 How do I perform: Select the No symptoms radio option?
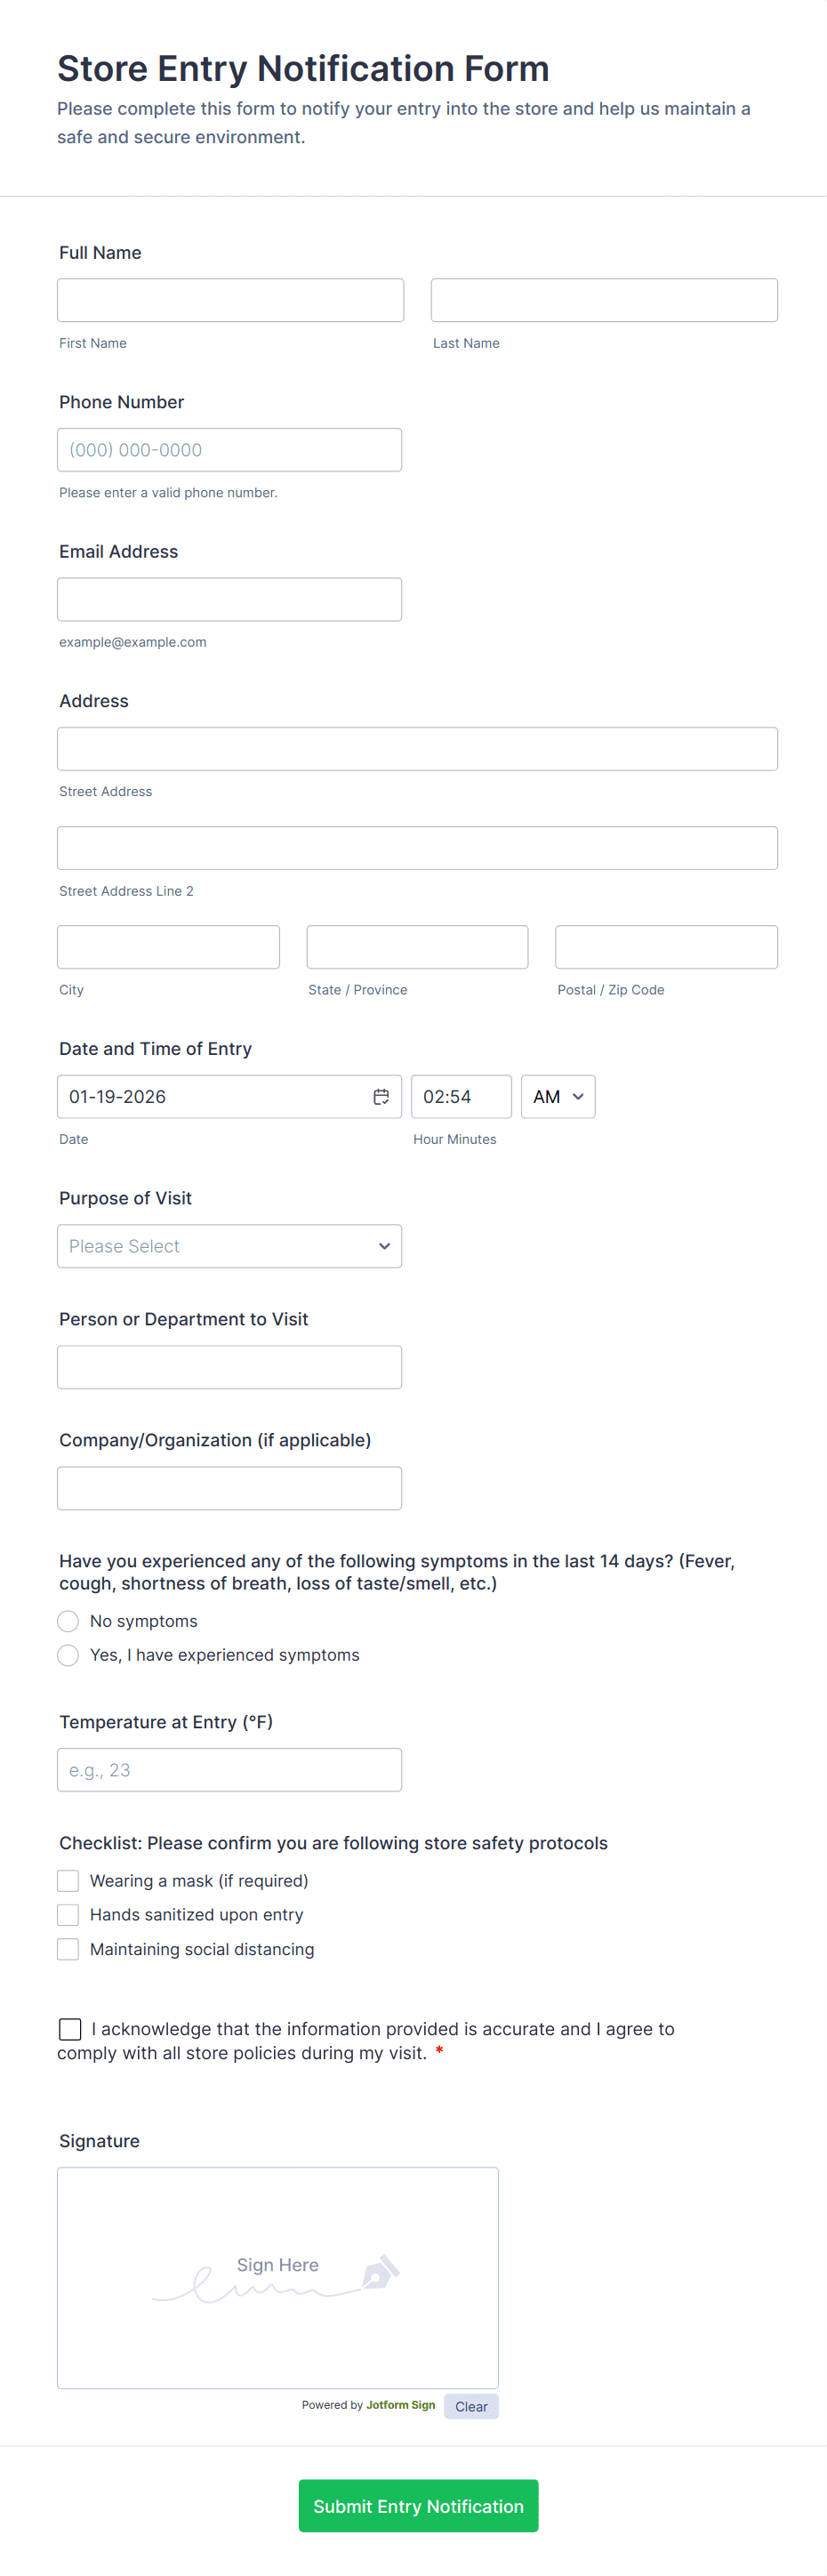[68, 1621]
